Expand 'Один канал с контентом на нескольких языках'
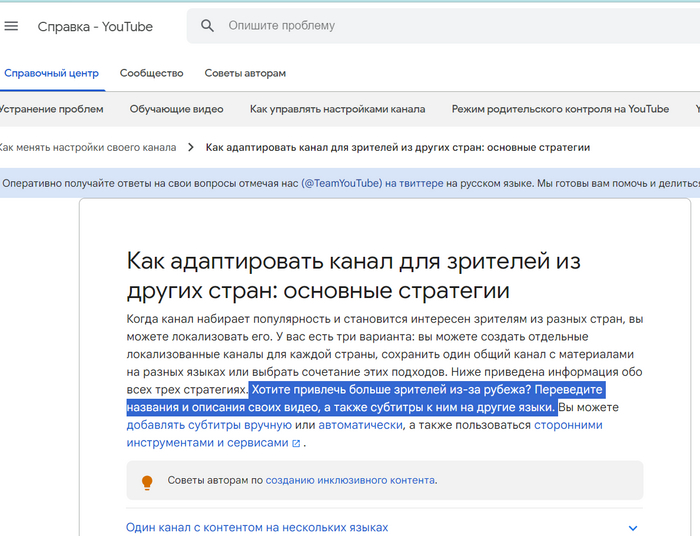Screen dimensions: 700x536 257,527
